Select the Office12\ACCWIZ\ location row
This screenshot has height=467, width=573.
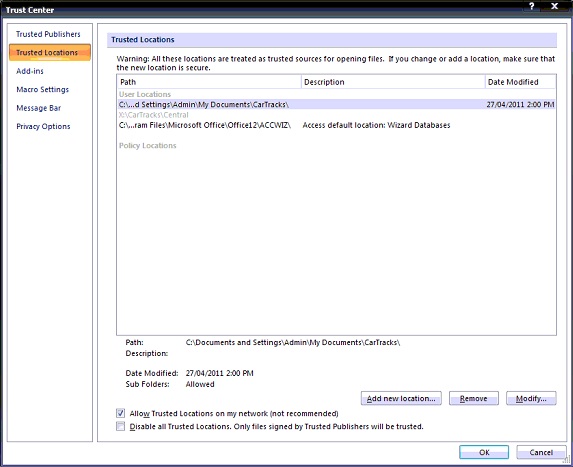[336, 125]
